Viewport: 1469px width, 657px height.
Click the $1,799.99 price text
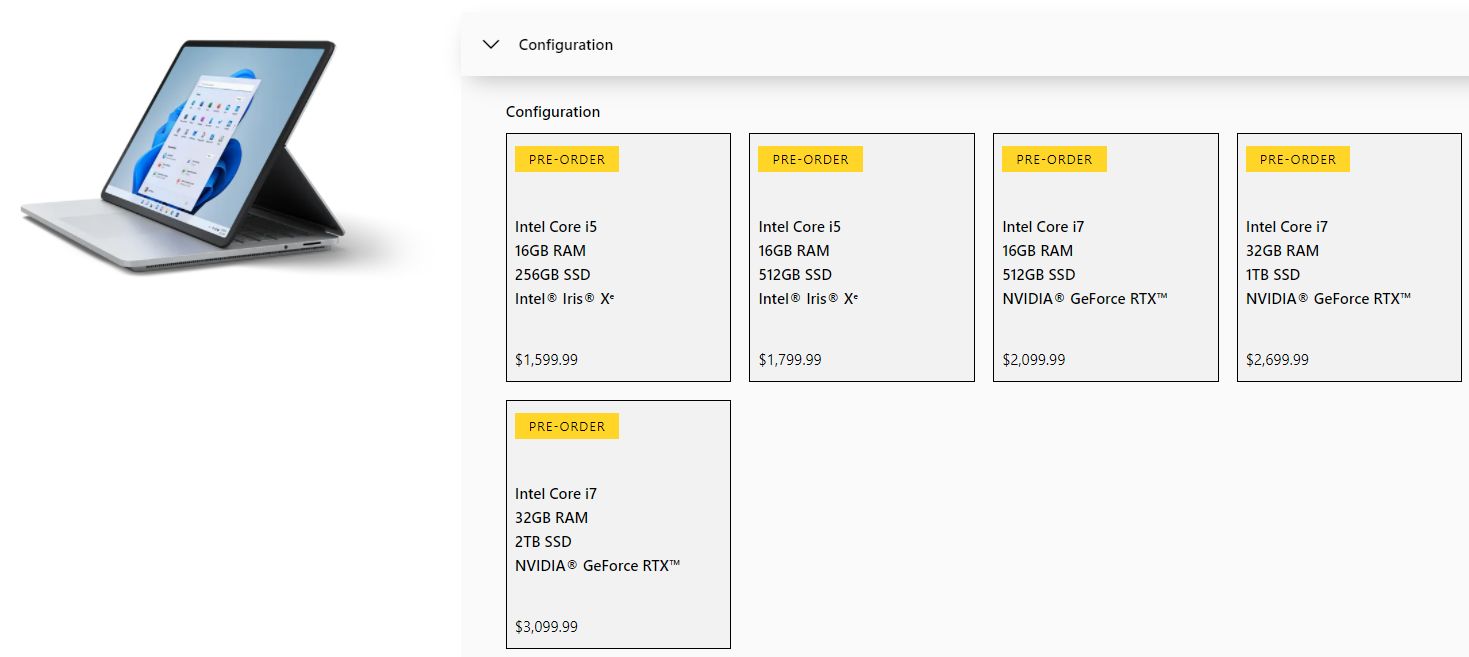[x=790, y=360]
